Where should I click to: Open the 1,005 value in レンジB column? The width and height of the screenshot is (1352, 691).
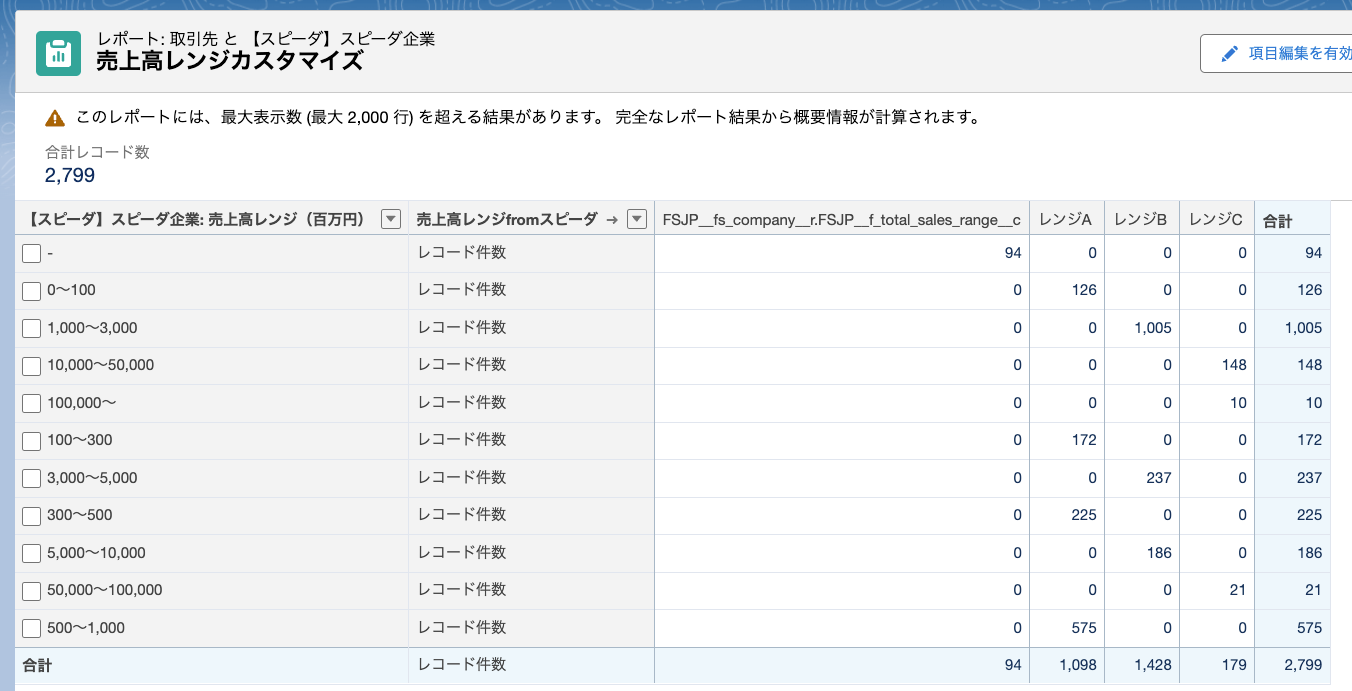click(1153, 328)
